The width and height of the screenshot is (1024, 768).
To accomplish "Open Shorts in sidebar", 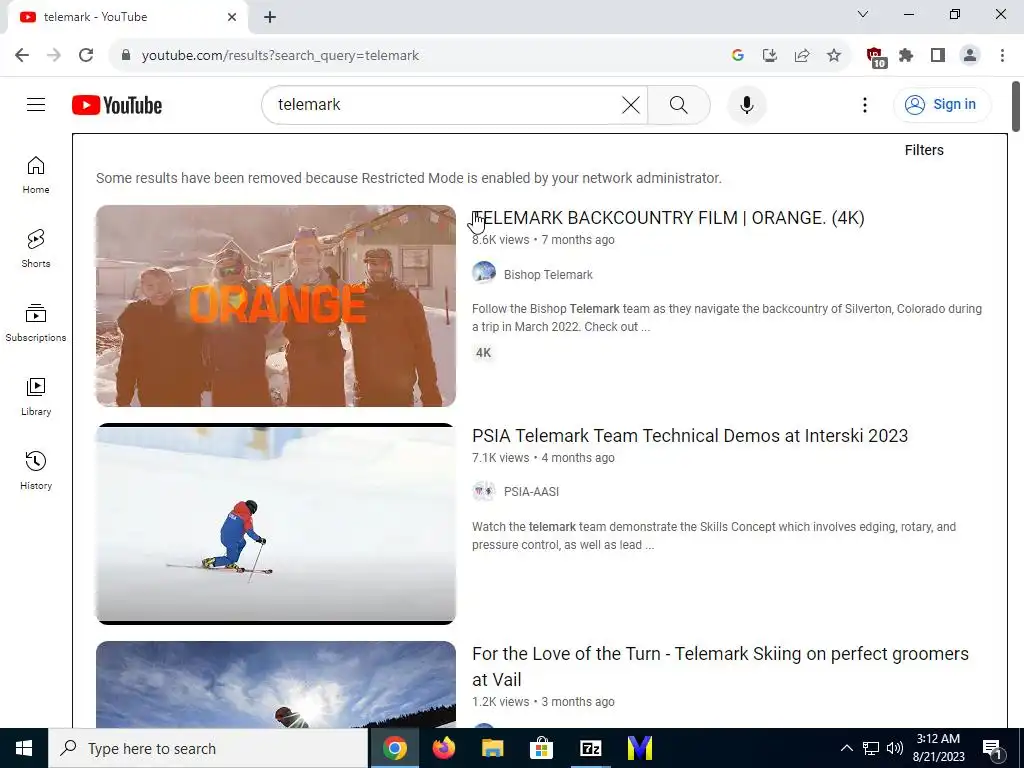I will (x=36, y=249).
